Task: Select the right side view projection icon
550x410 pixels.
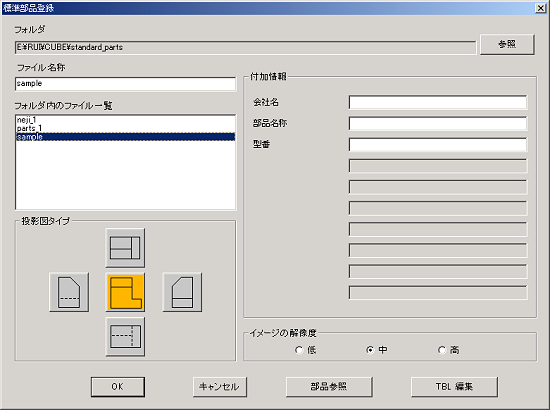Action: point(182,292)
